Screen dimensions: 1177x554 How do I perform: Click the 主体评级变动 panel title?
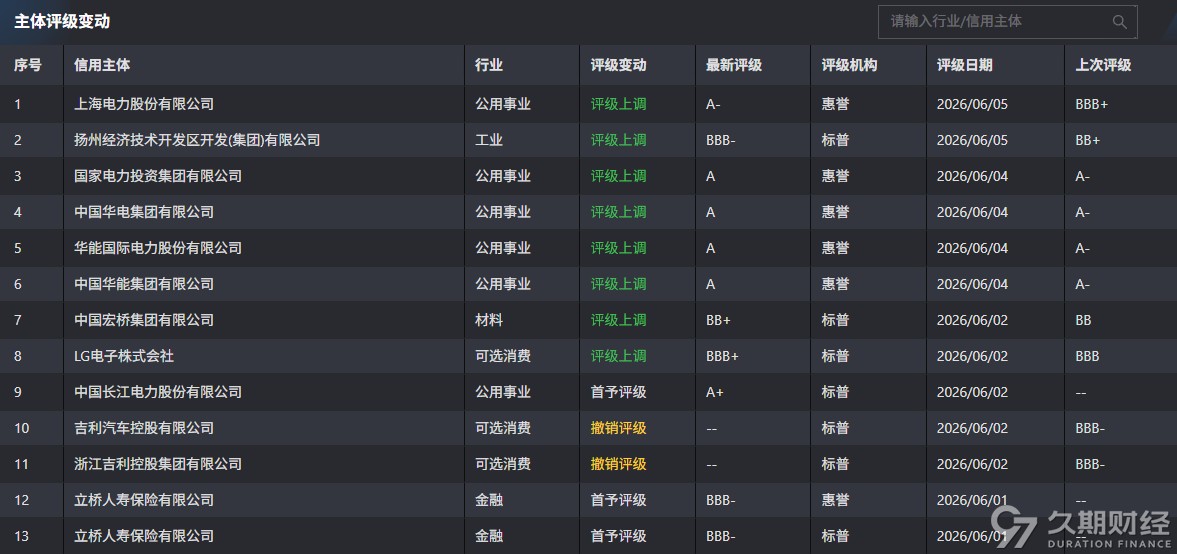click(62, 22)
